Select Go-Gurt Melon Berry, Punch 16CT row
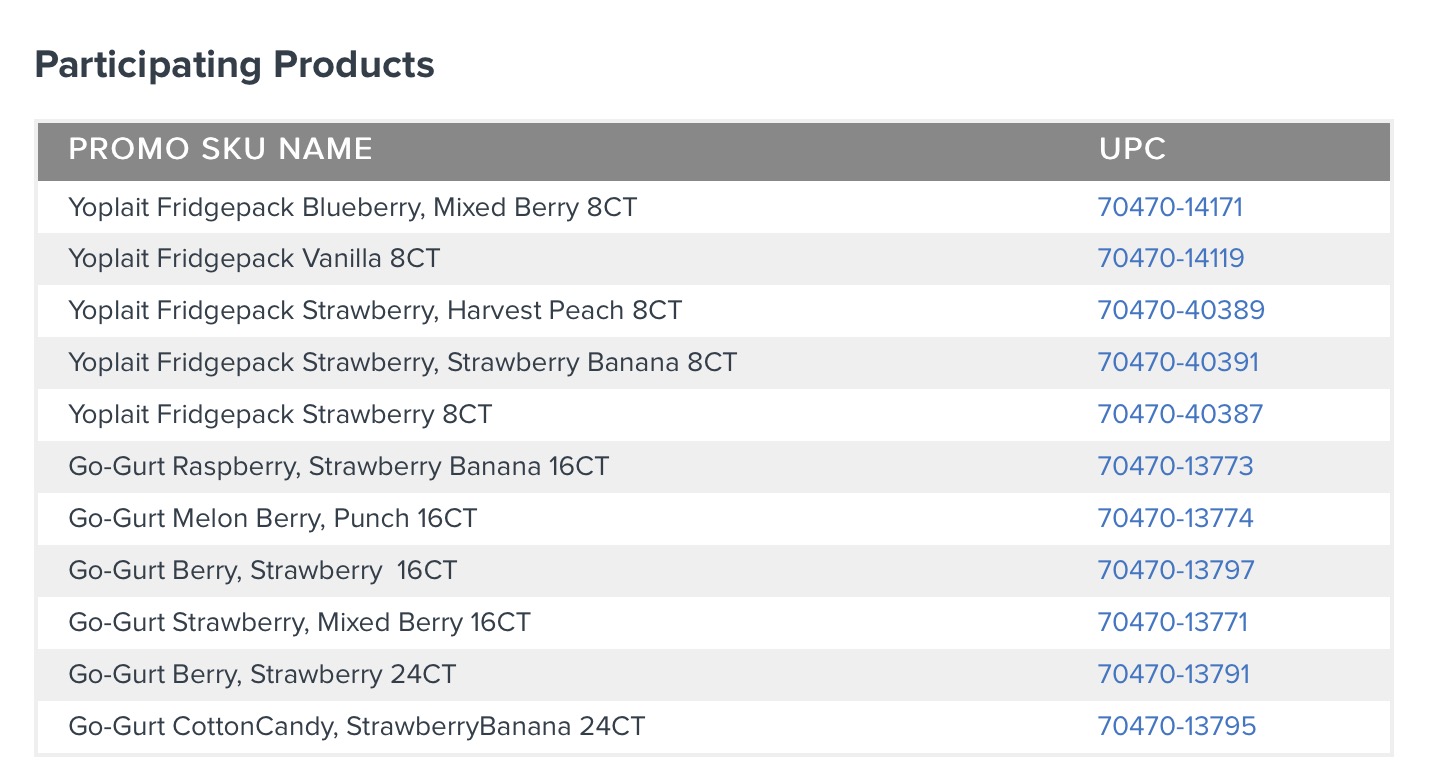Image resolution: width=1430 pixels, height=771 pixels. coord(714,519)
